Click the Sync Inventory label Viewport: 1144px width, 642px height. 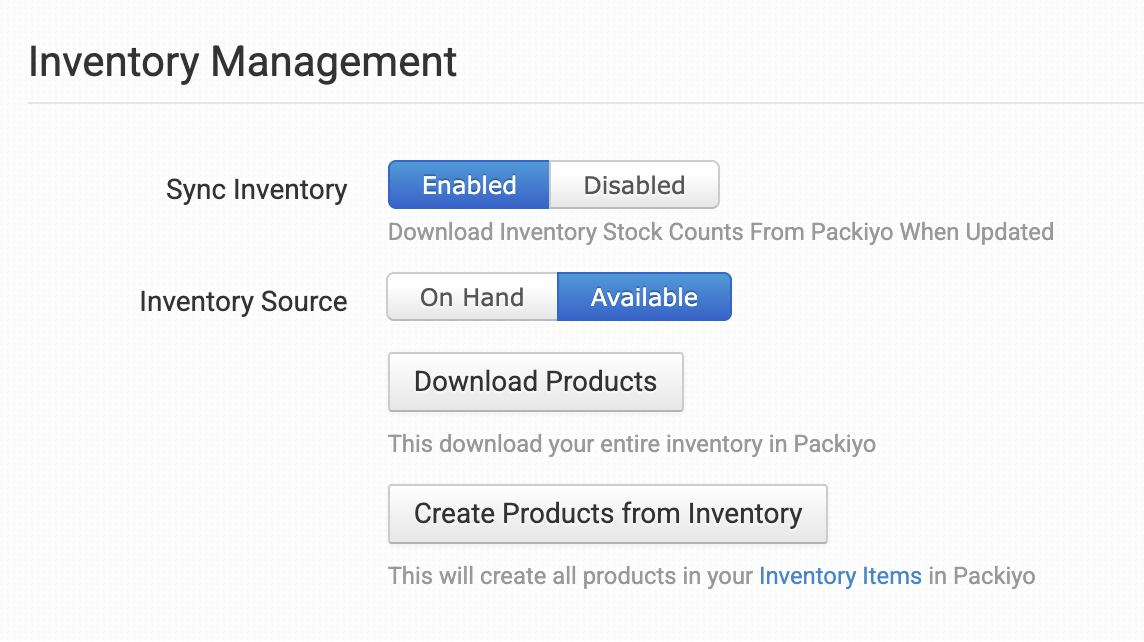point(256,190)
